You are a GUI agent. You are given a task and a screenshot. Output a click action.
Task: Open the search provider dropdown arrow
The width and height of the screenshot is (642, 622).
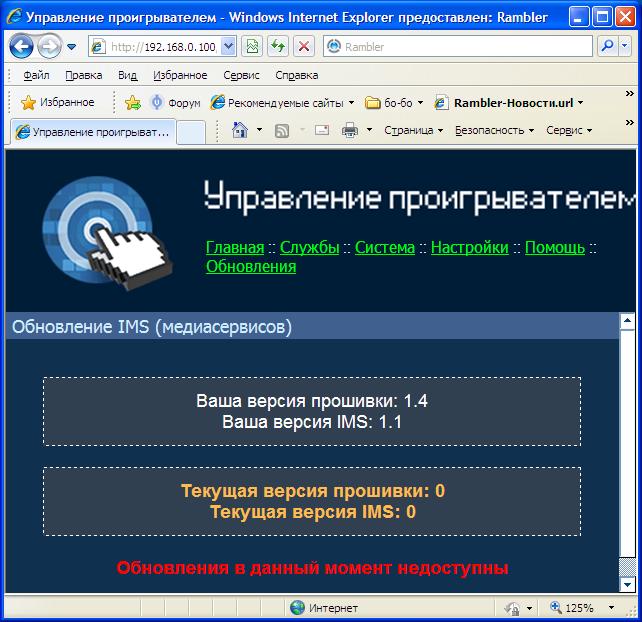624,47
